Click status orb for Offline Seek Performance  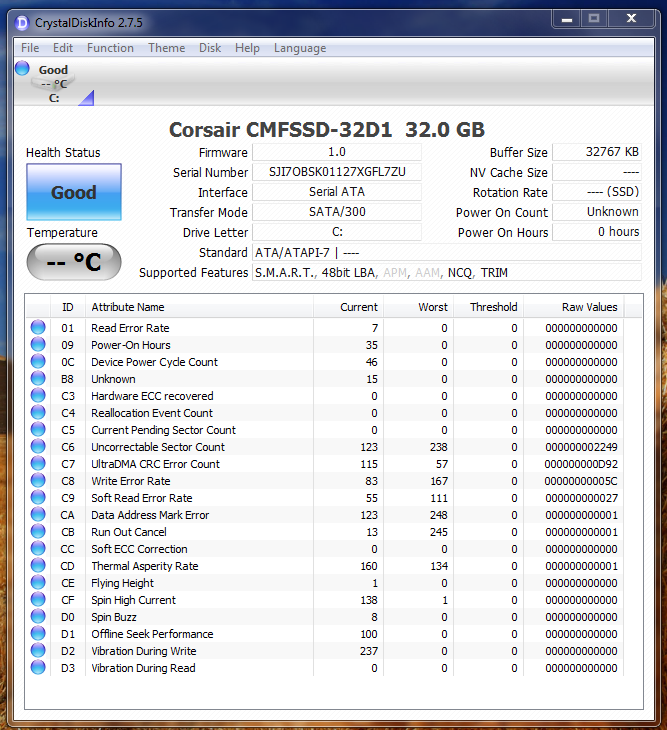point(38,633)
